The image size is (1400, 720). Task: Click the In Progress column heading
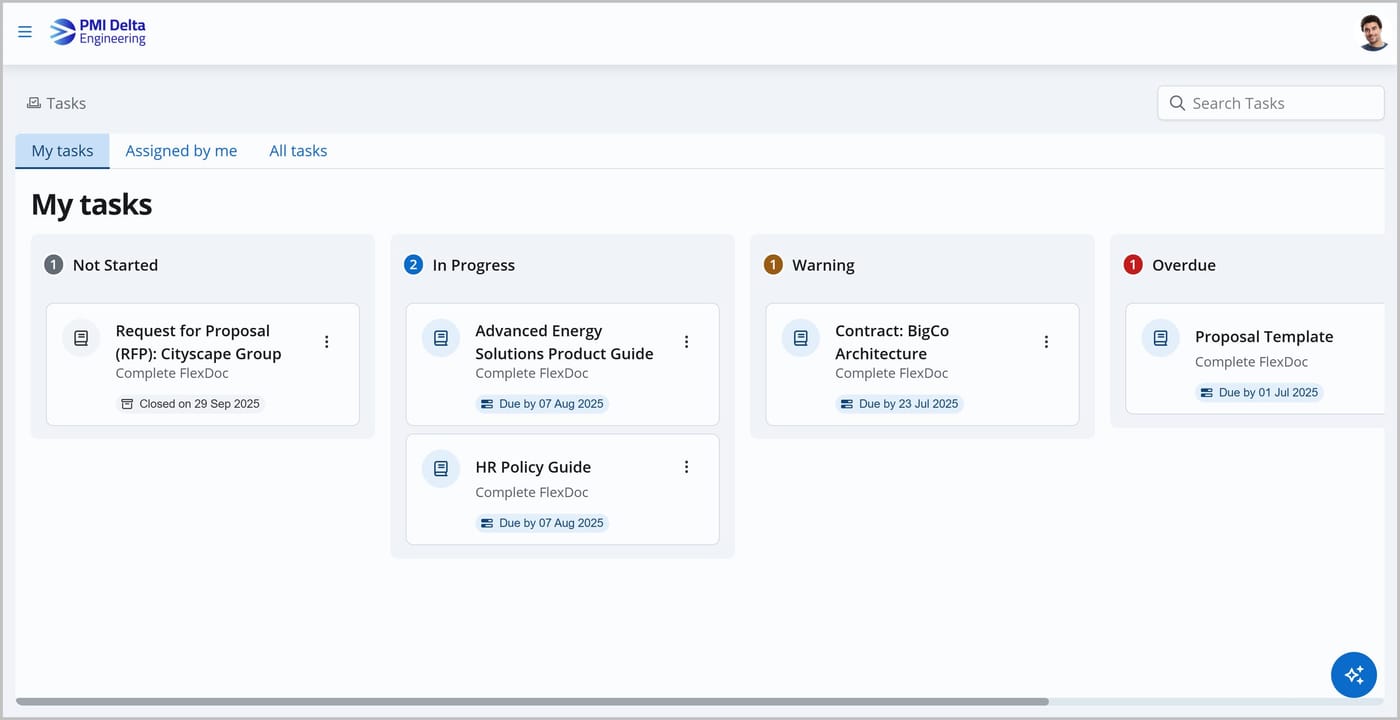[474, 265]
